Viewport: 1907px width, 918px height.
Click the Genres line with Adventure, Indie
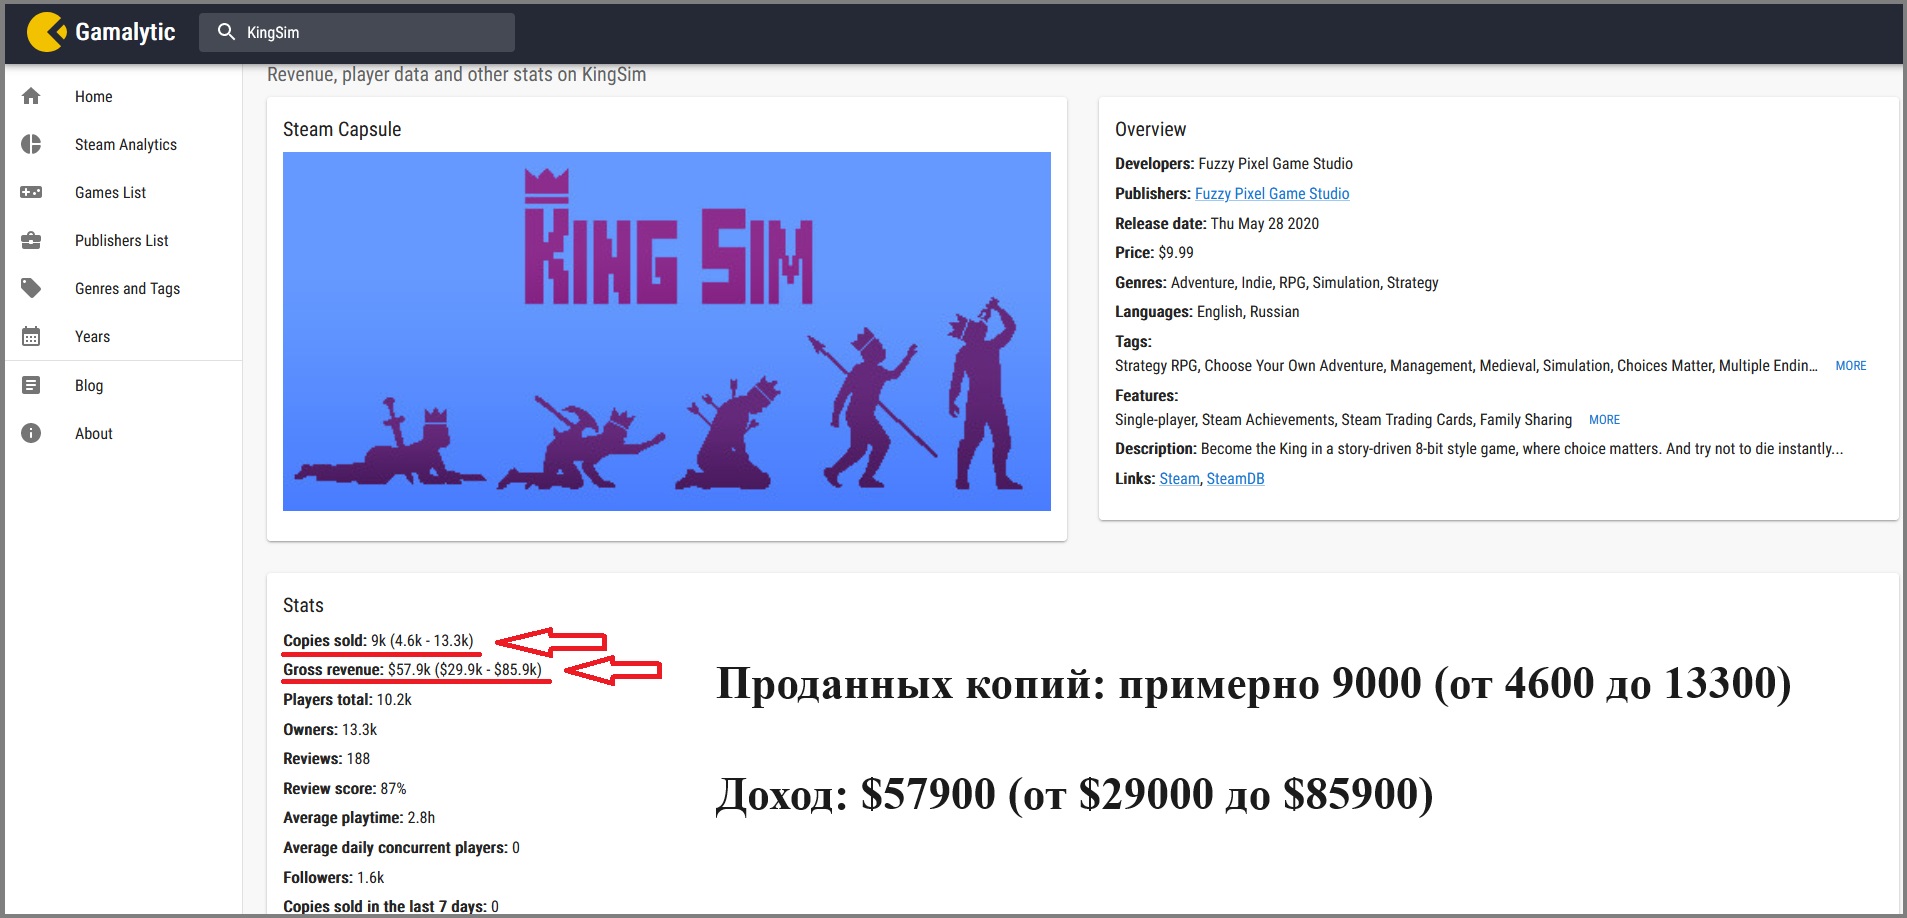1277,282
